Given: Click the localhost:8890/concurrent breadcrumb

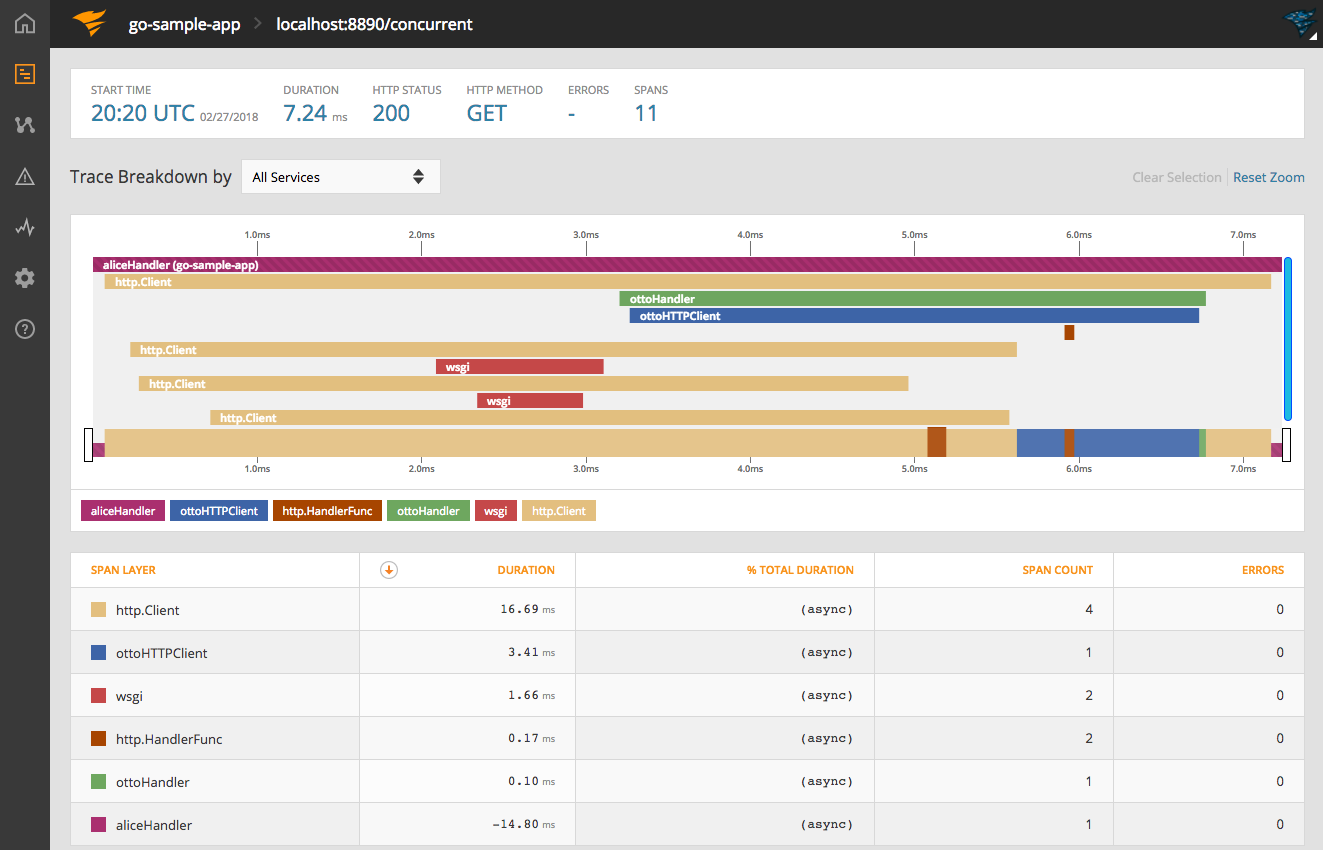Looking at the screenshot, I should pyautogui.click(x=375, y=24).
